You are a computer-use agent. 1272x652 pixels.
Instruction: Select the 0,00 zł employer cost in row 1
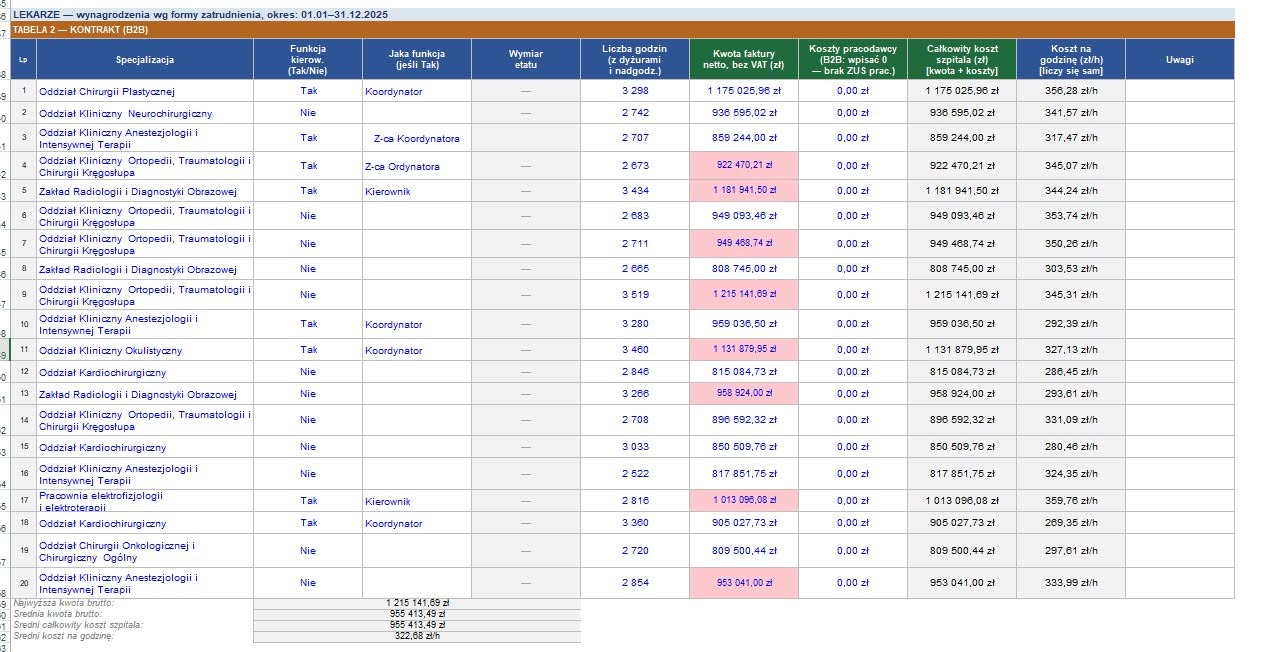853,91
